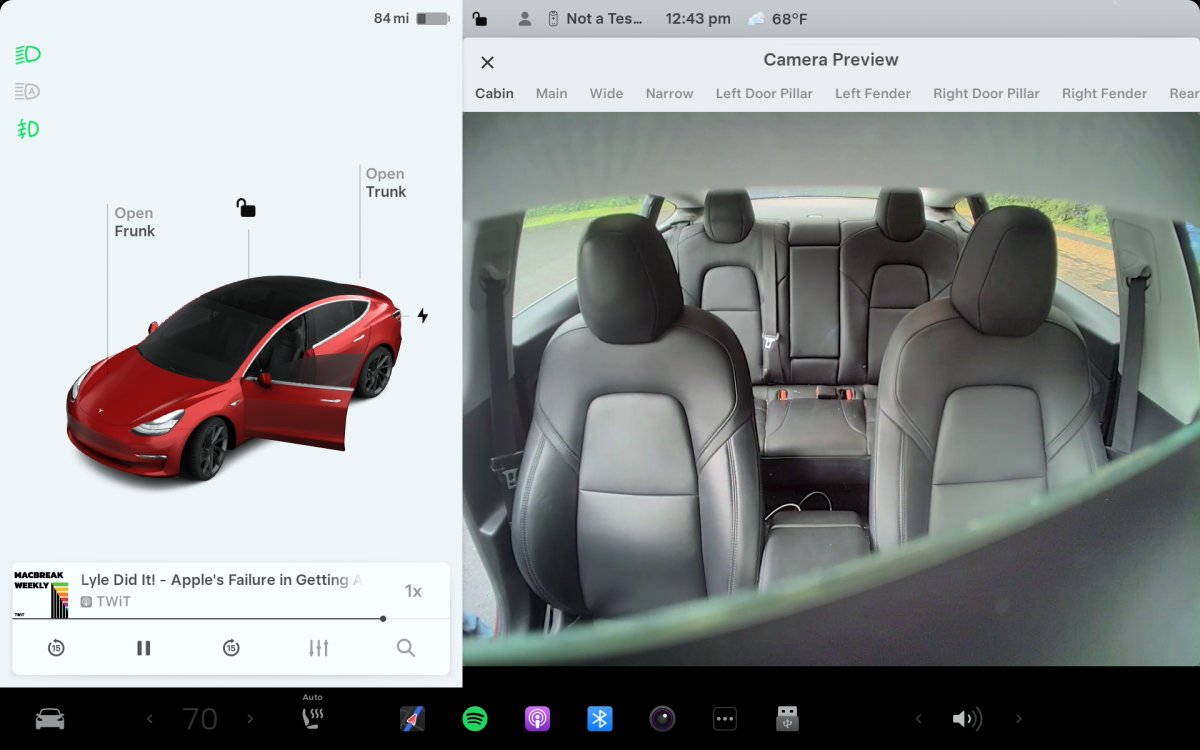Expand more apps with the ellipsis icon
Screen dimensions: 1200x750
click(x=724, y=718)
